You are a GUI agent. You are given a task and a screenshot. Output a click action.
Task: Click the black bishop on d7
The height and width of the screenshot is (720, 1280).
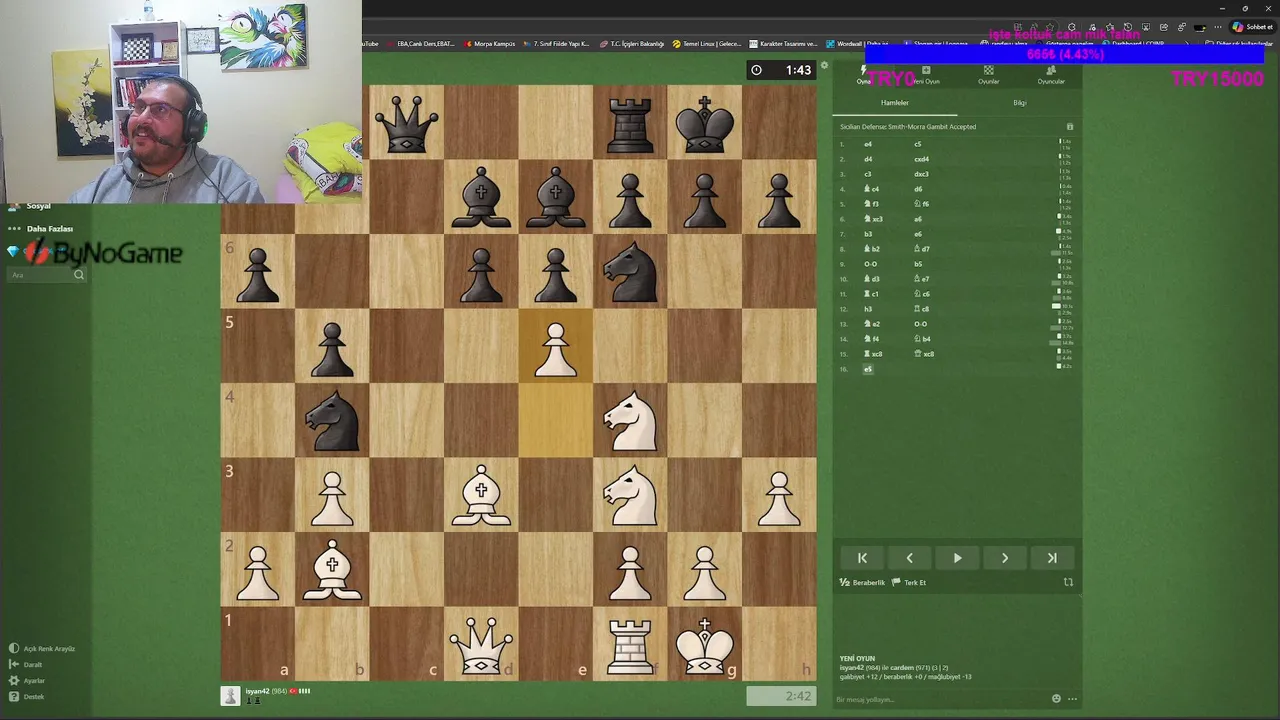point(481,197)
